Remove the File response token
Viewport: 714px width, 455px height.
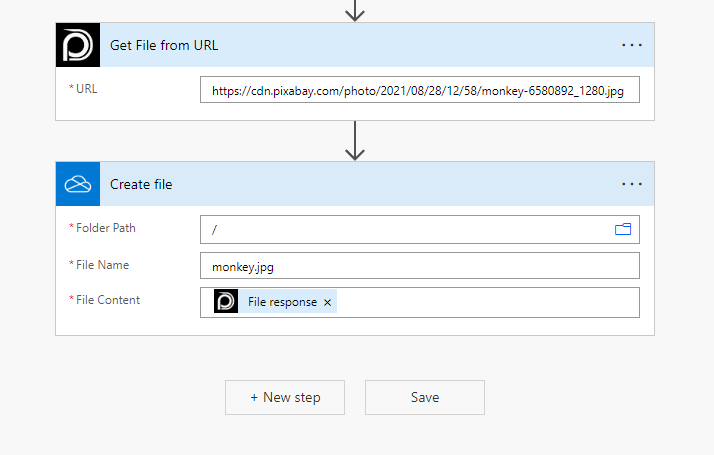pyautogui.click(x=328, y=302)
